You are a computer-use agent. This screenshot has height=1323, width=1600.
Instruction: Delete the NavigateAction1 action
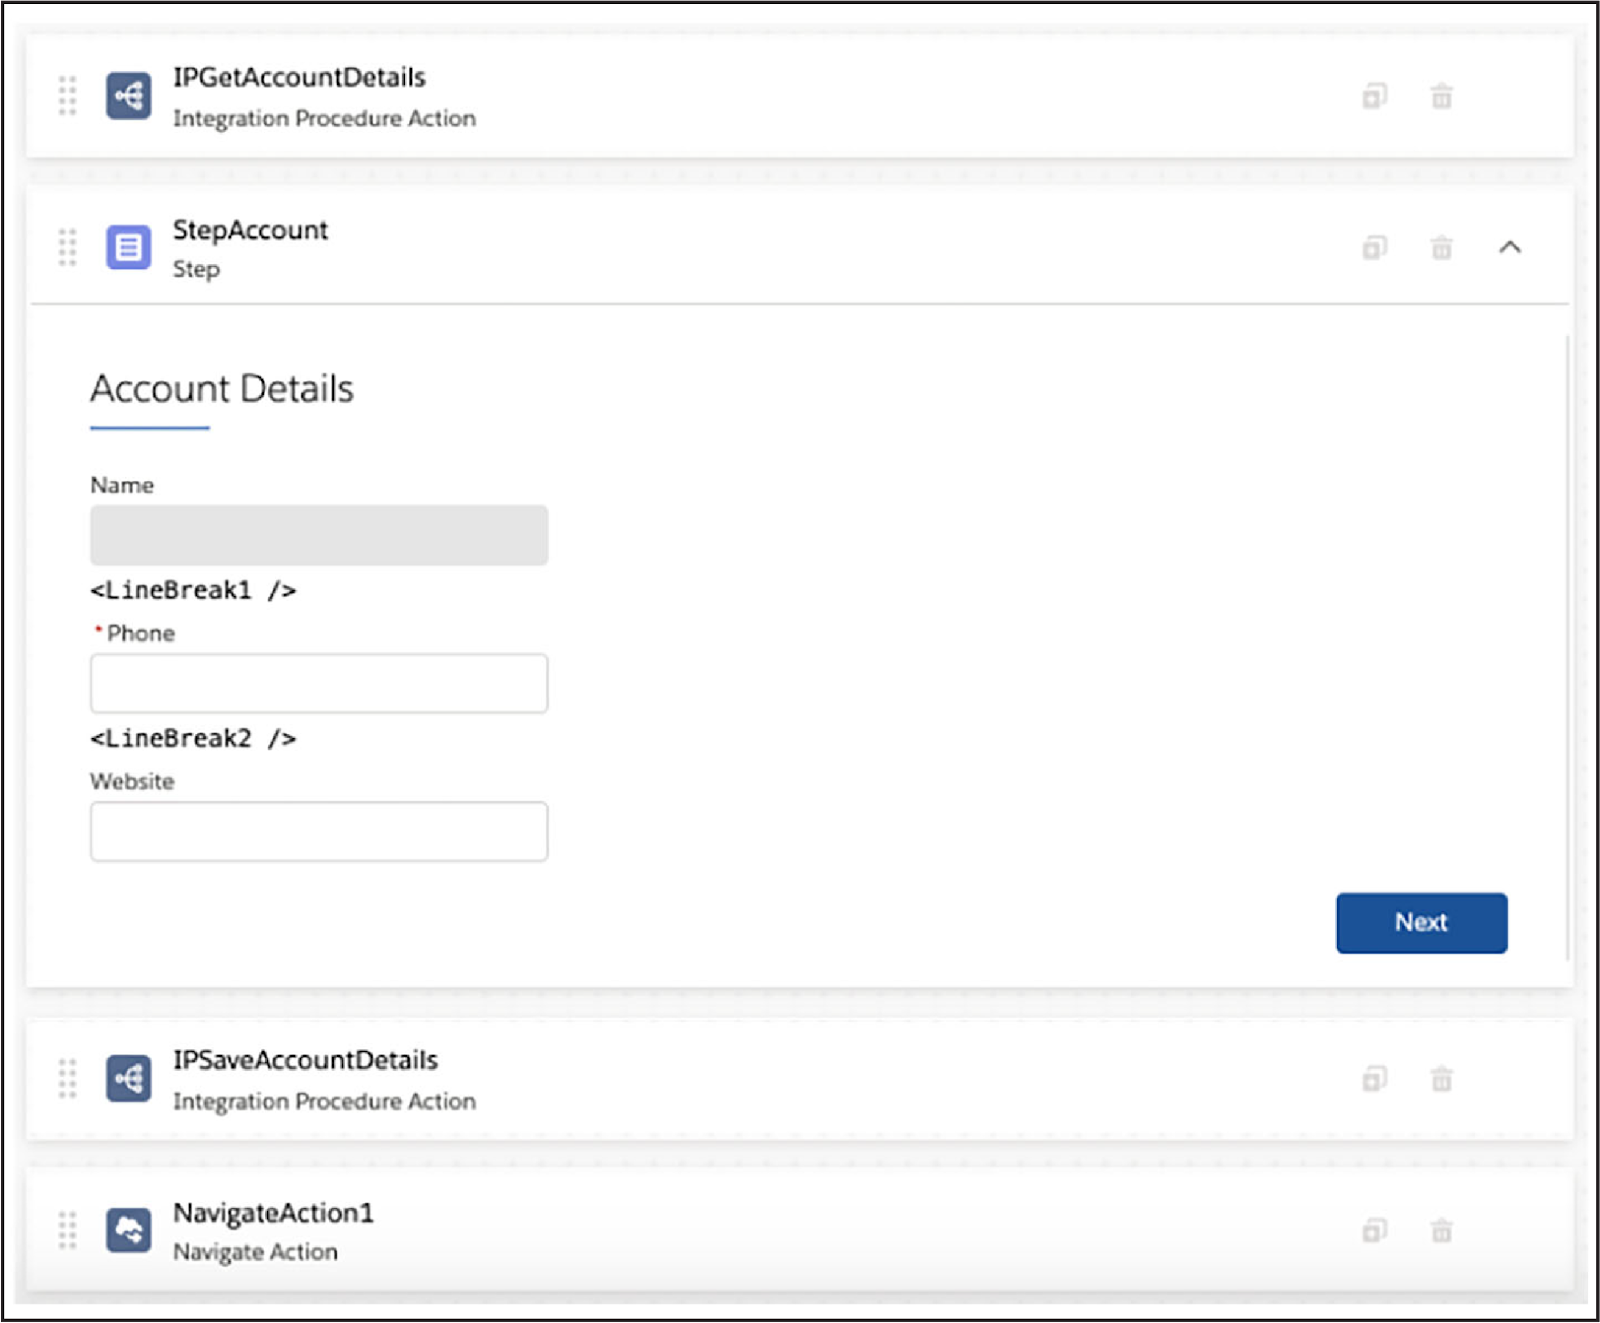tap(1441, 1231)
